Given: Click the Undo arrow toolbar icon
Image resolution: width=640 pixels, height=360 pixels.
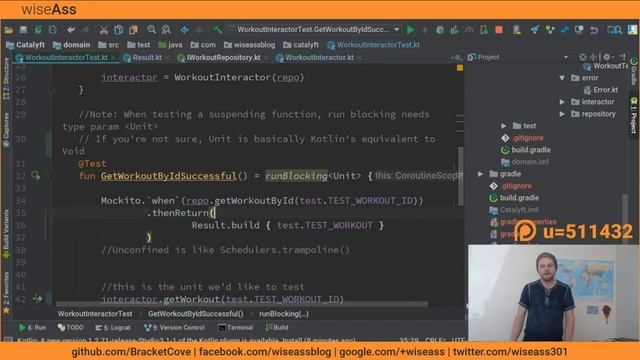Looking at the screenshot, I should point(71,30).
